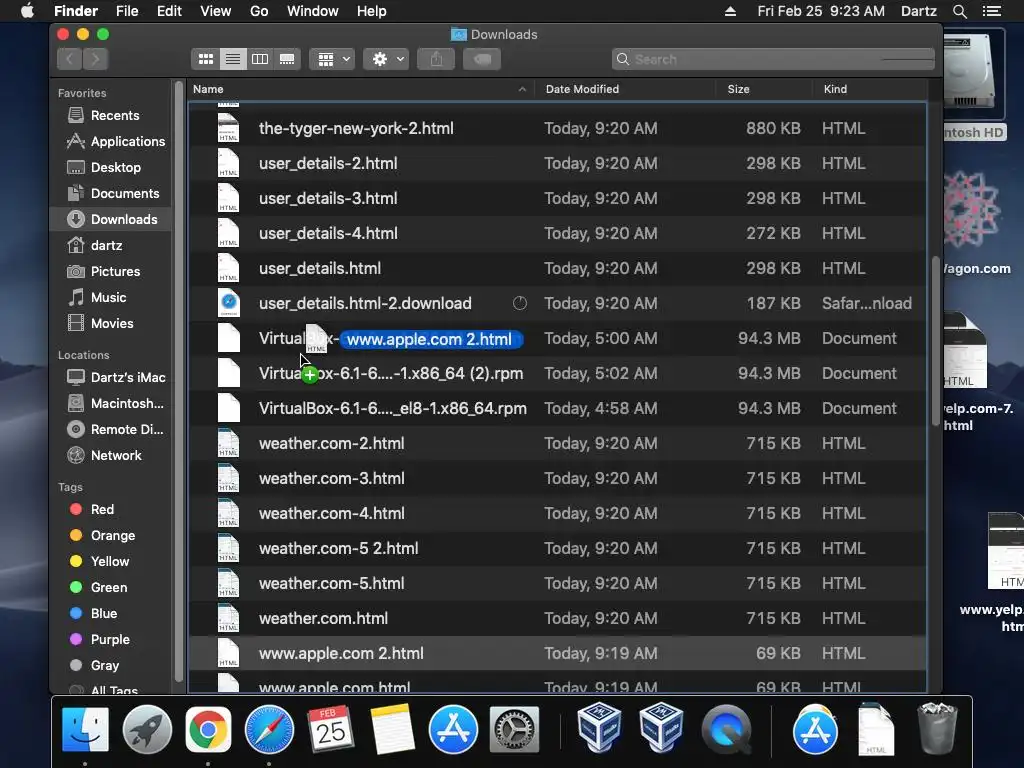Click progress indicator on user_details.html-2.download

coord(520,303)
